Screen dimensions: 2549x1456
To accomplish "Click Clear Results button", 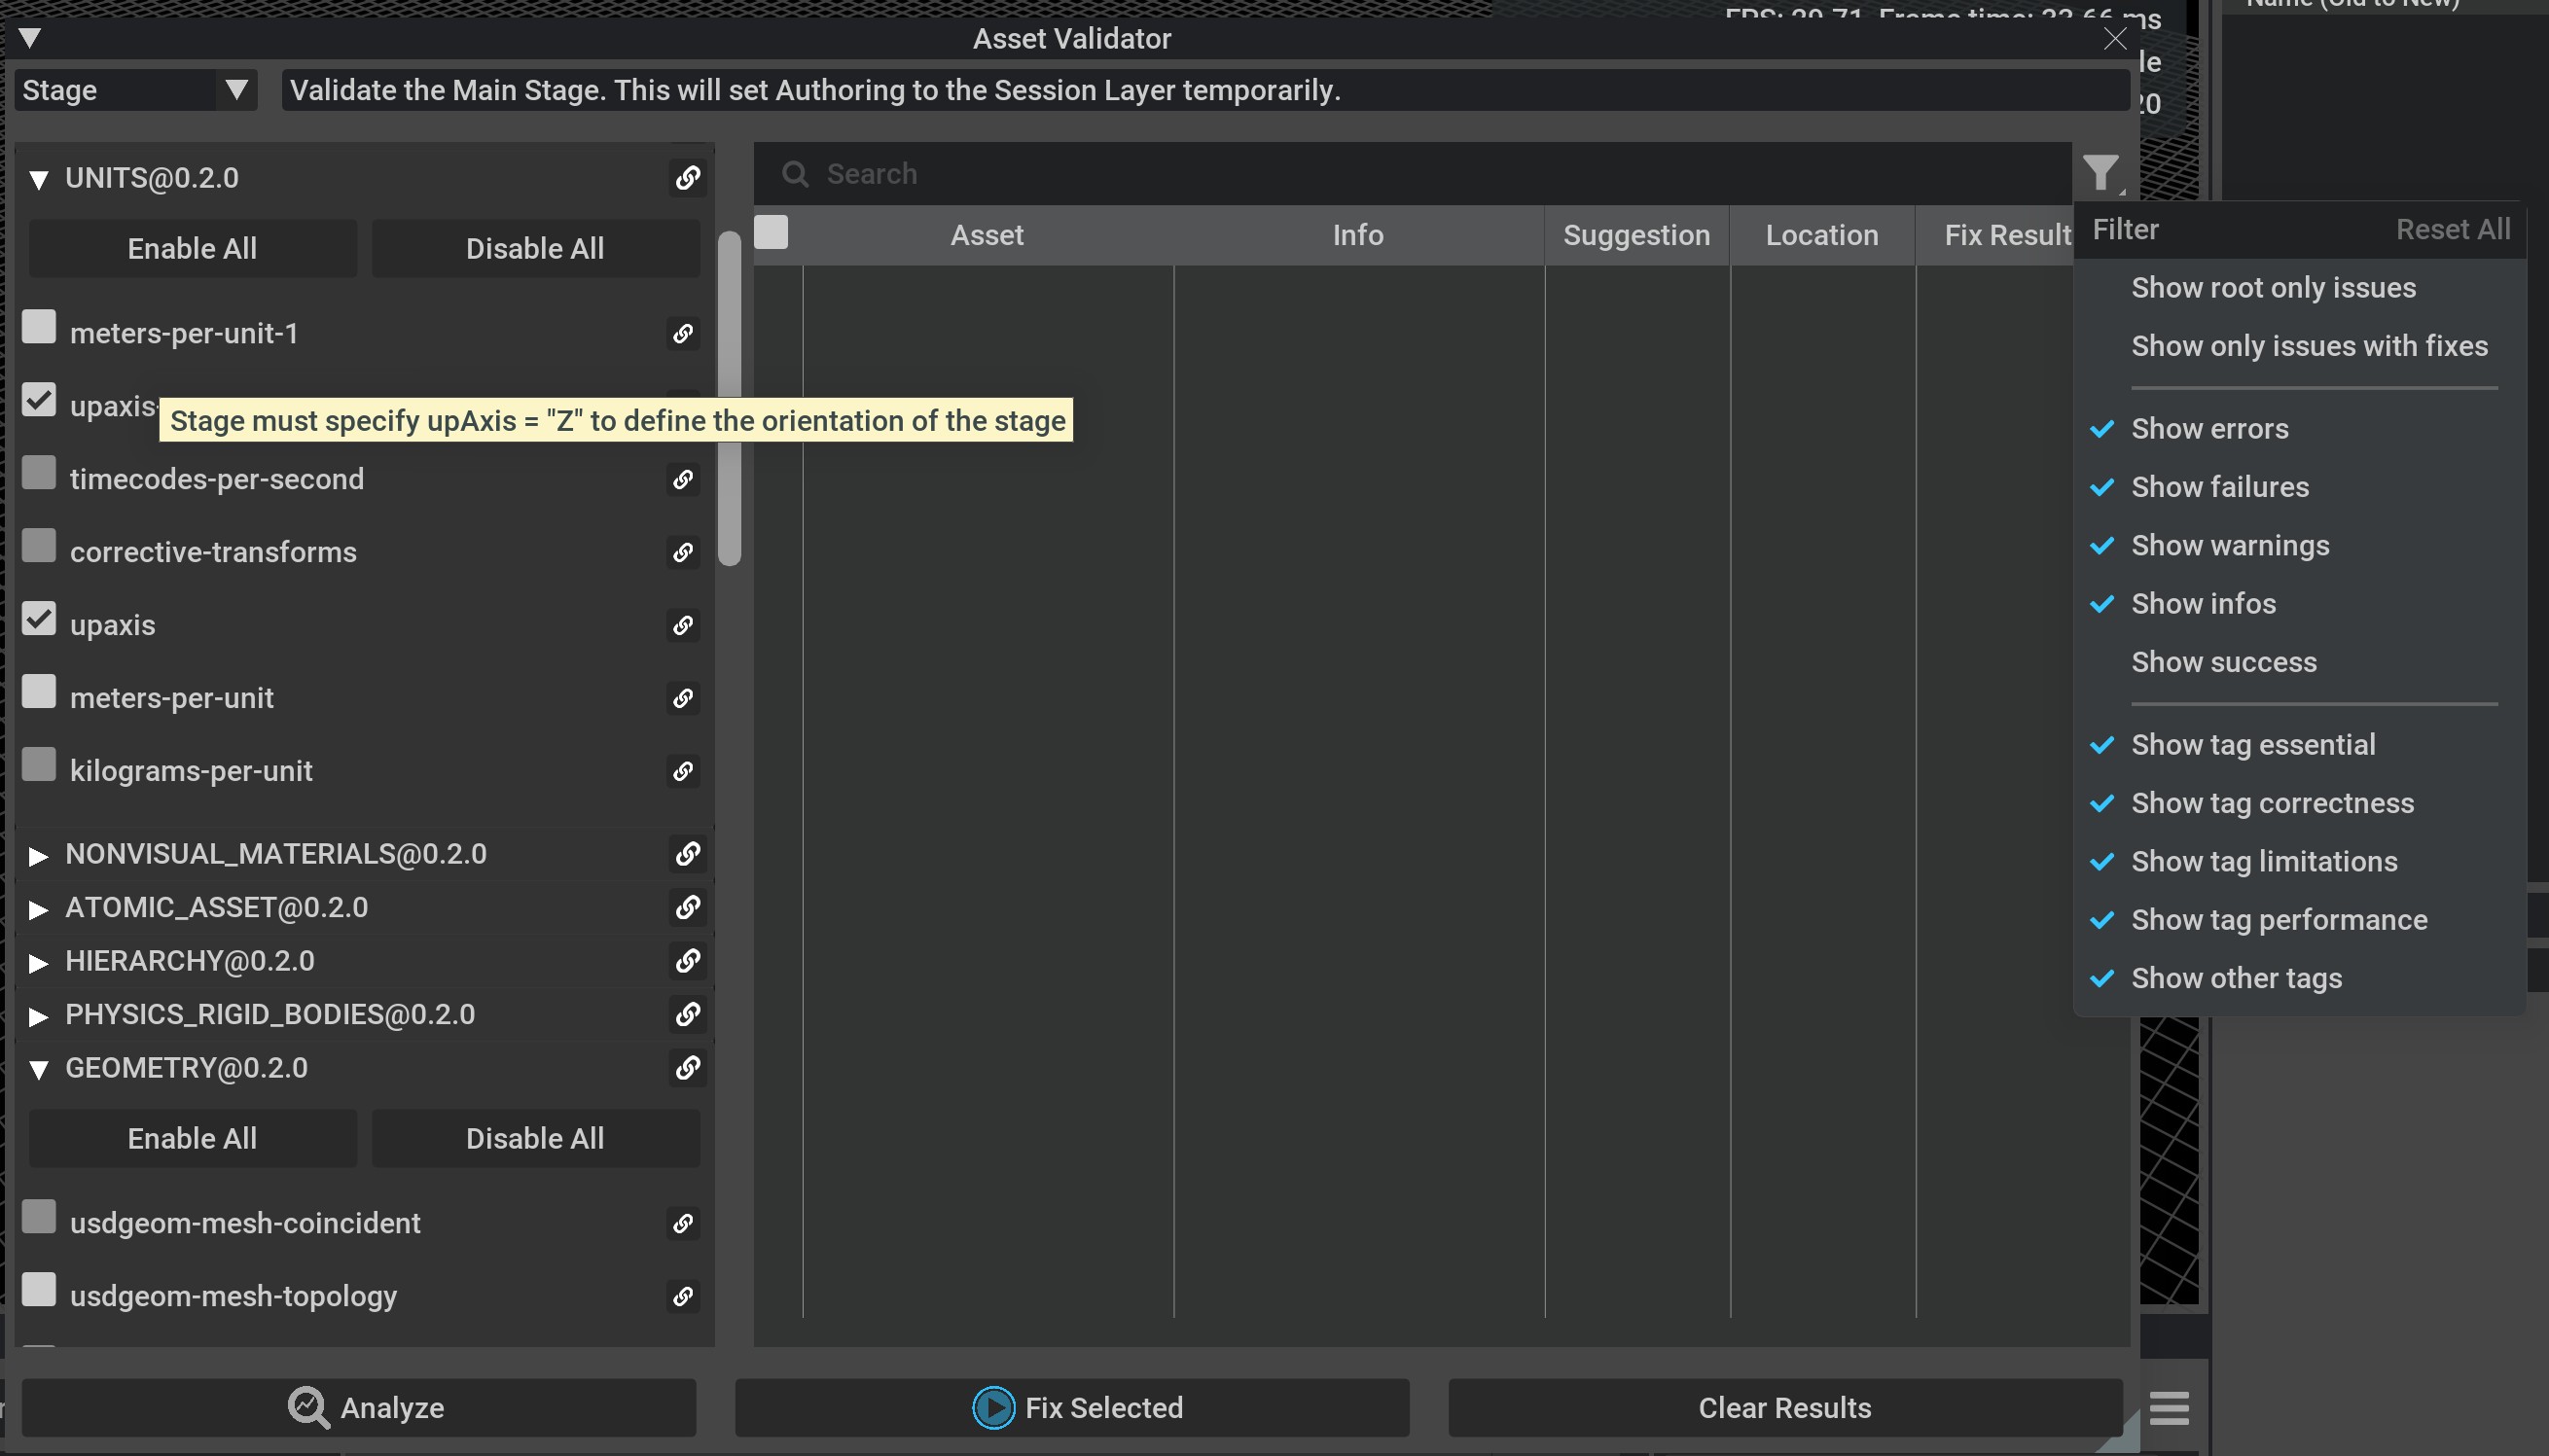I will [1784, 1408].
